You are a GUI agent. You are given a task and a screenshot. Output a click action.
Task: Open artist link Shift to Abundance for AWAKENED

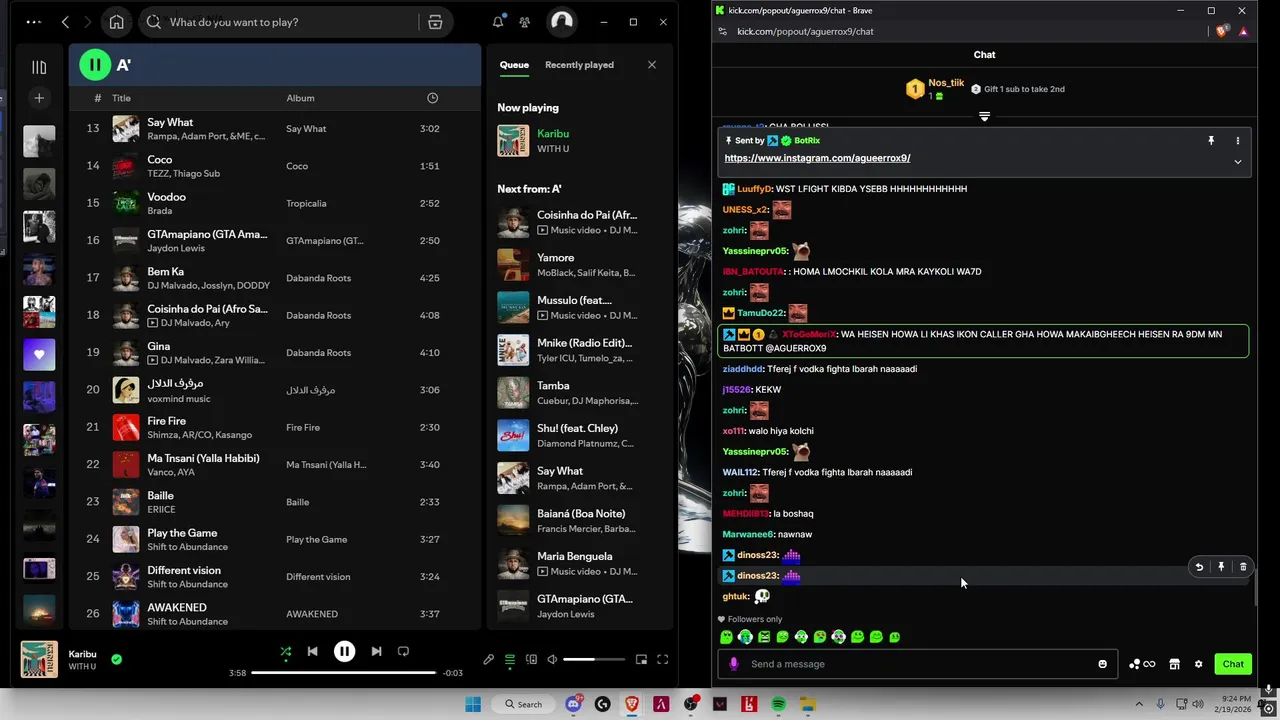coord(187,621)
